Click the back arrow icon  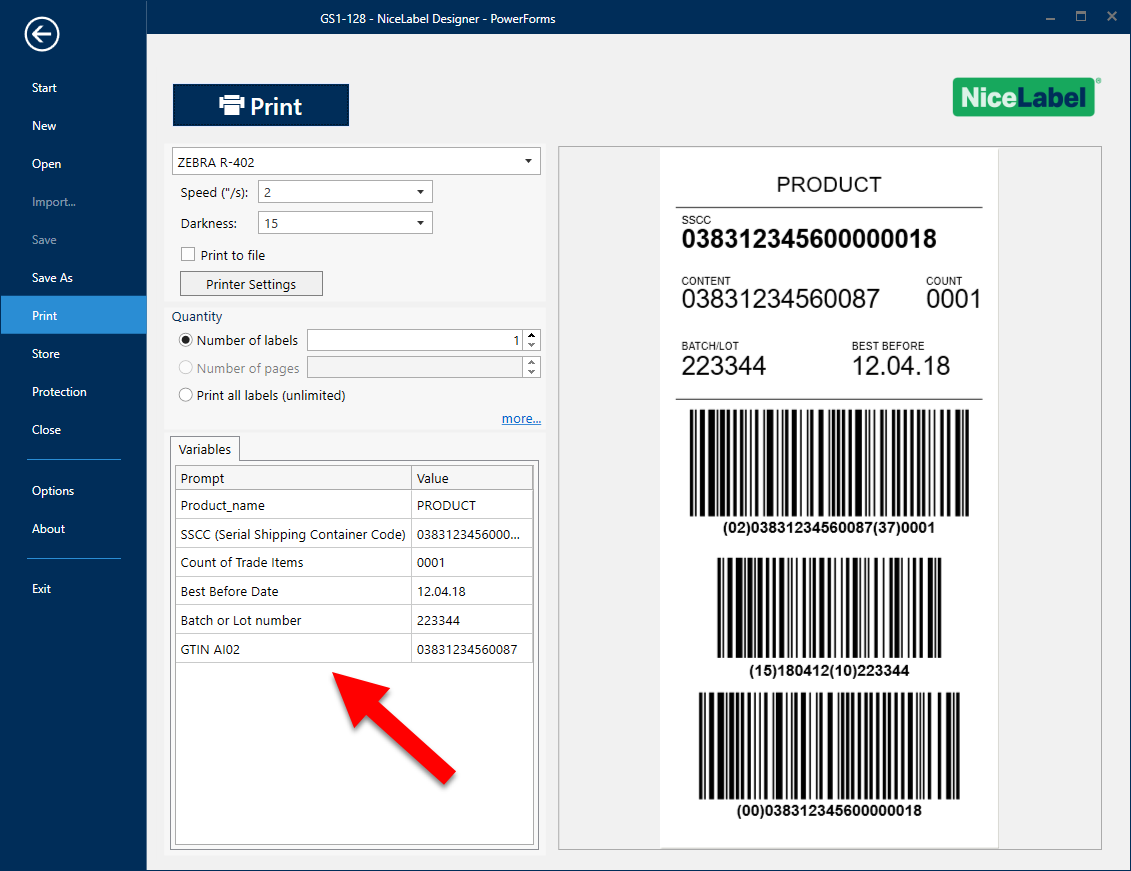43,35
